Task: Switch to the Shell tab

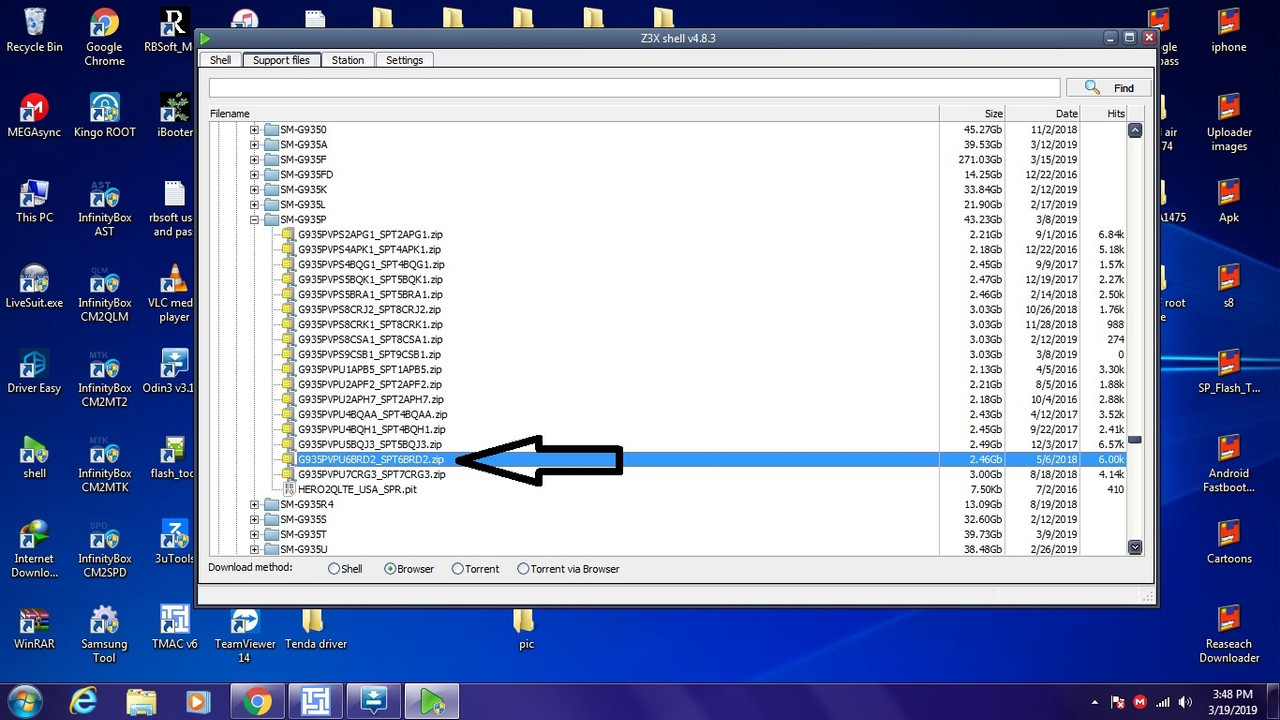Action: pos(220,60)
